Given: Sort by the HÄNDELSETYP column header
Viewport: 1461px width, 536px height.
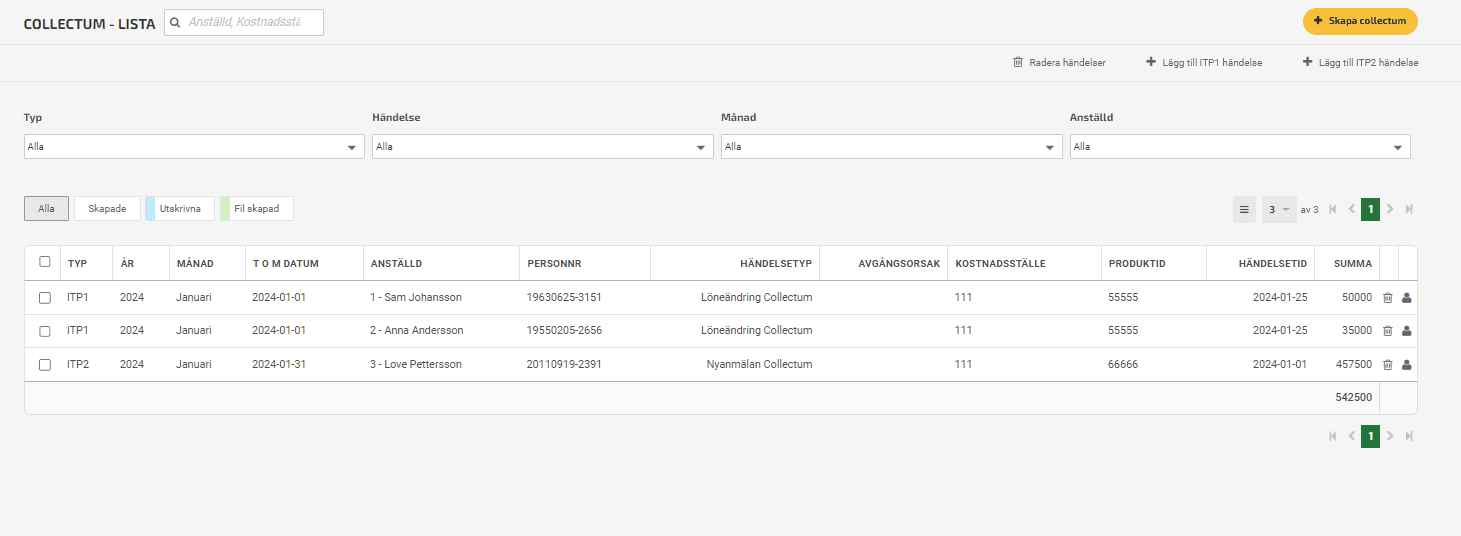Looking at the screenshot, I should click(776, 264).
